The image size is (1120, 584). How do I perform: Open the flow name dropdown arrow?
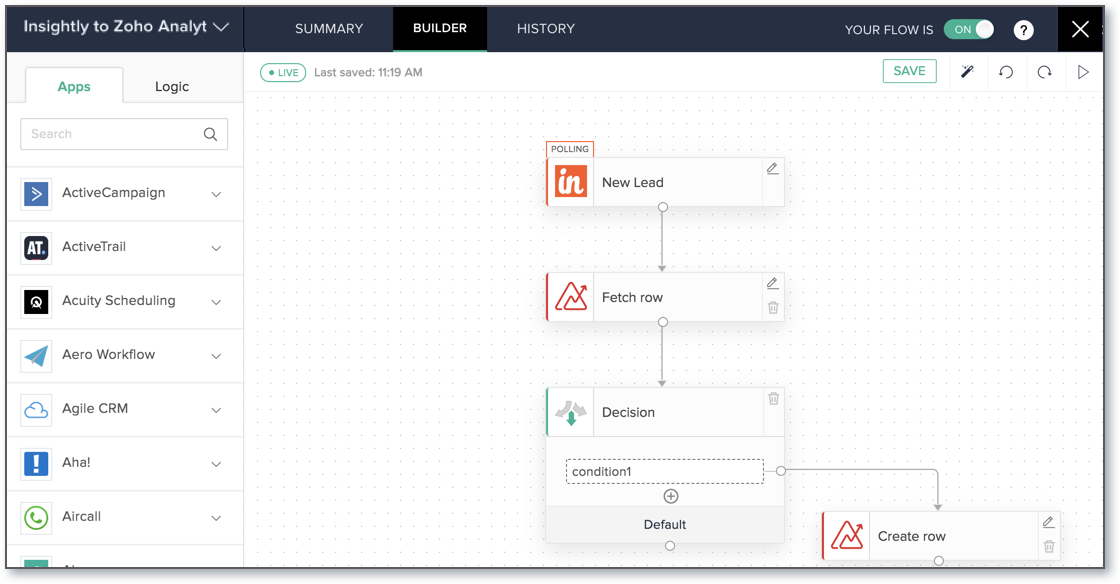(x=221, y=27)
